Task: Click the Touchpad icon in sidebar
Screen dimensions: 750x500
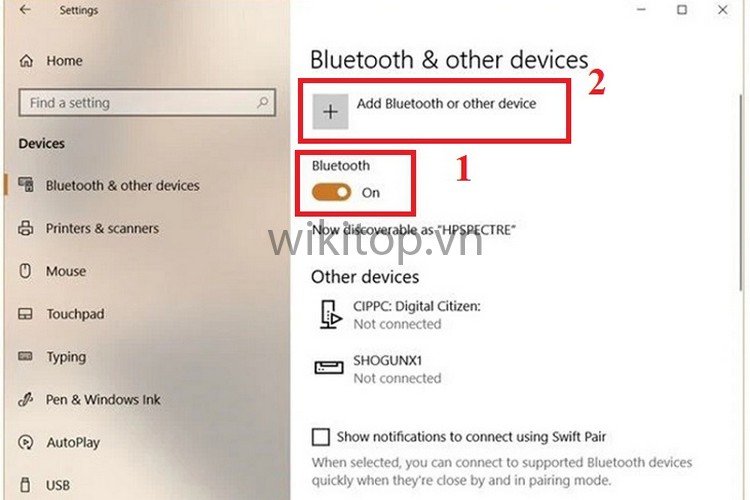Action: (x=25, y=314)
